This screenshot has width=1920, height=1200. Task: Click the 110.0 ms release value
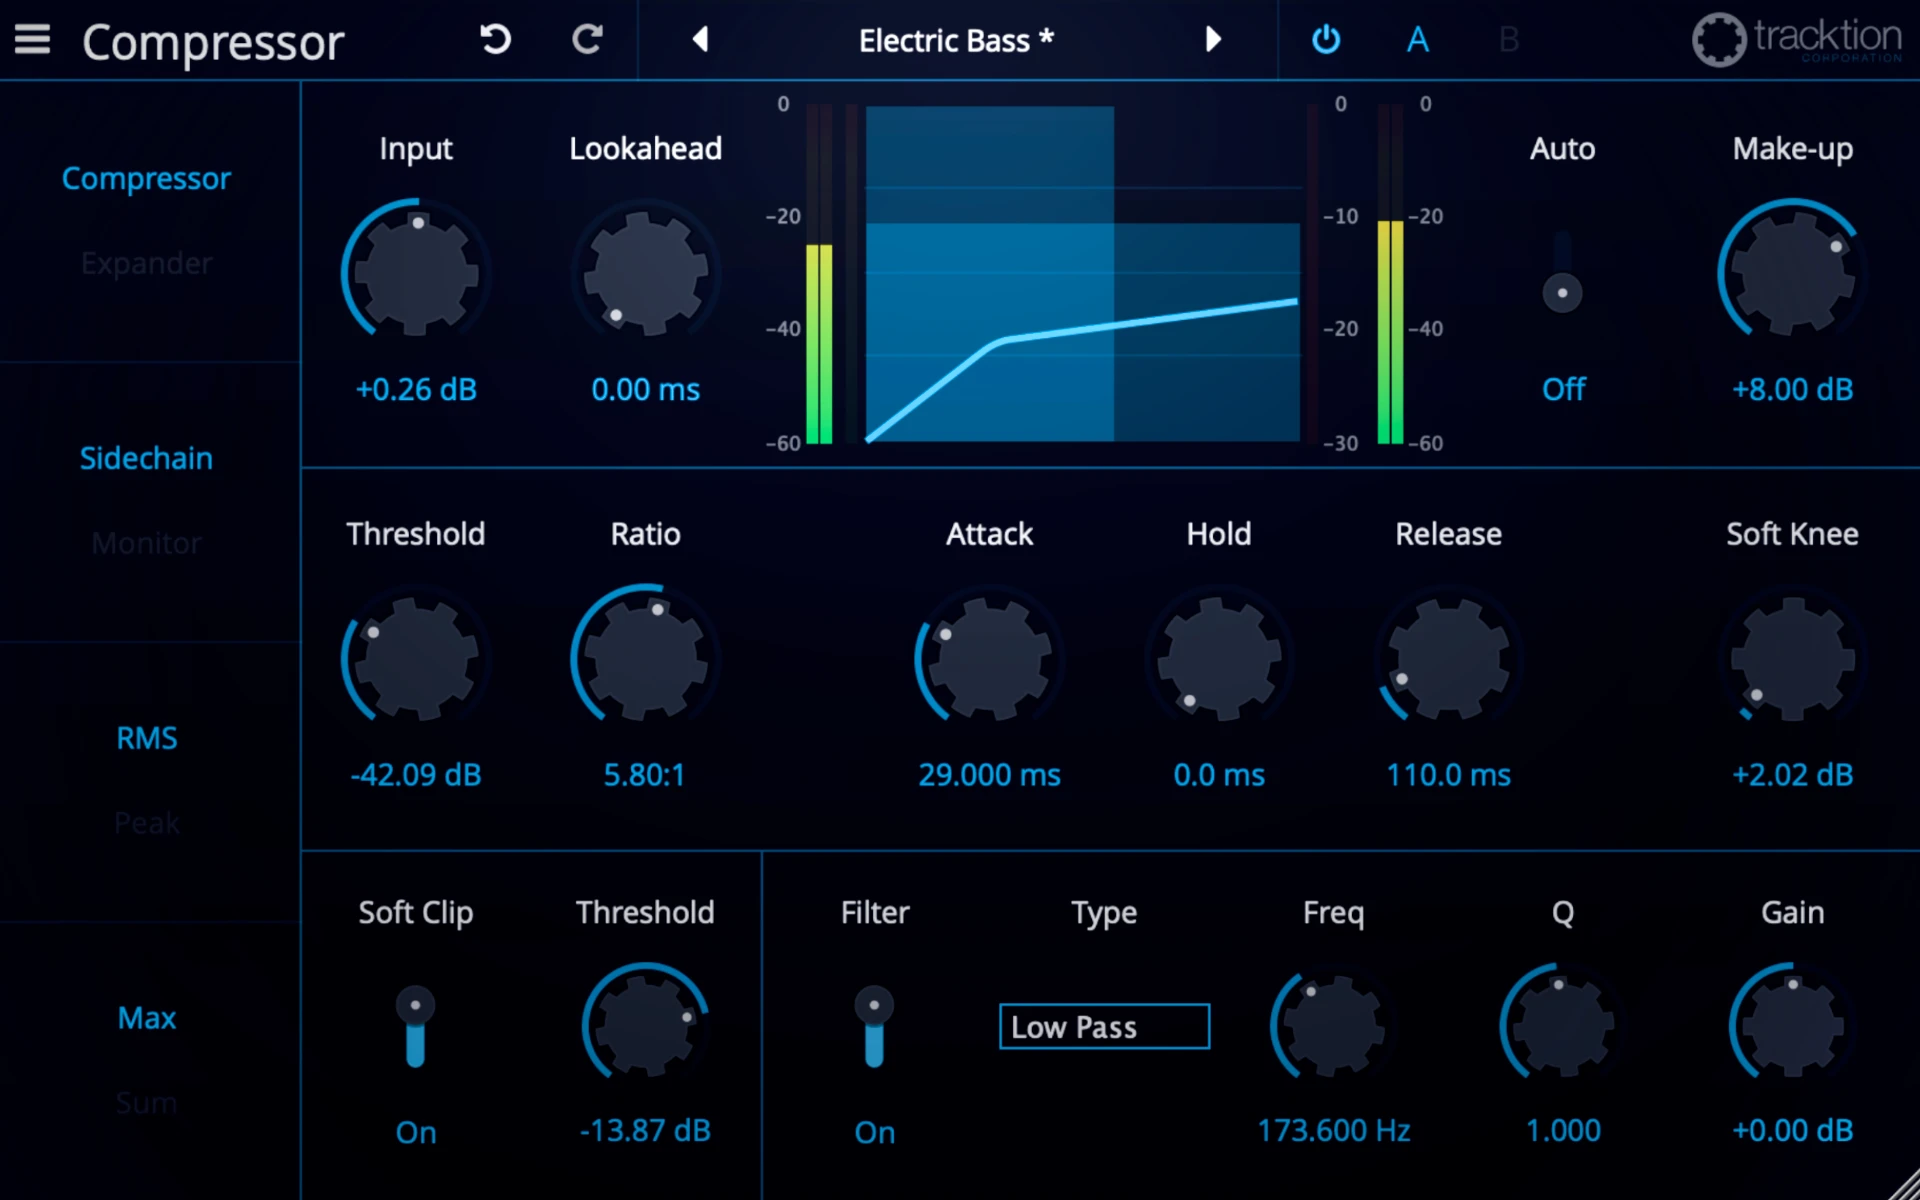(x=1448, y=775)
